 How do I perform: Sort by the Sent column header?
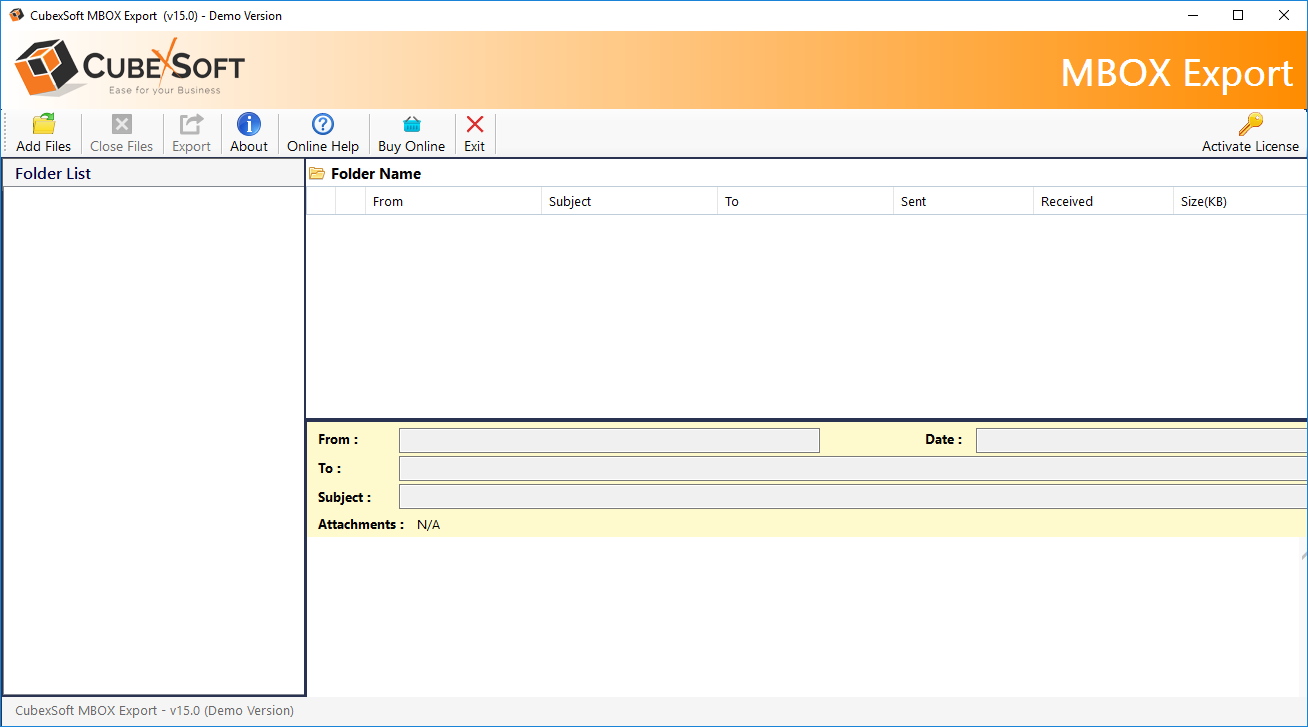click(x=963, y=201)
